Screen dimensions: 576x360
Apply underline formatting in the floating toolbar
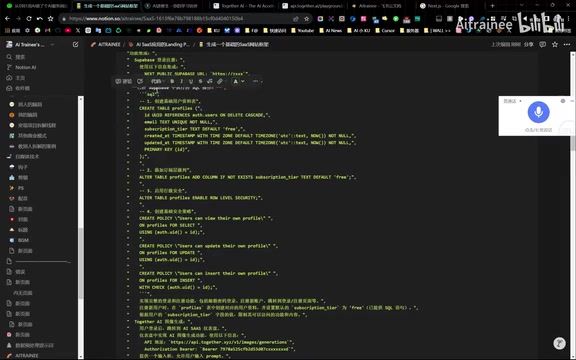coord(191,81)
